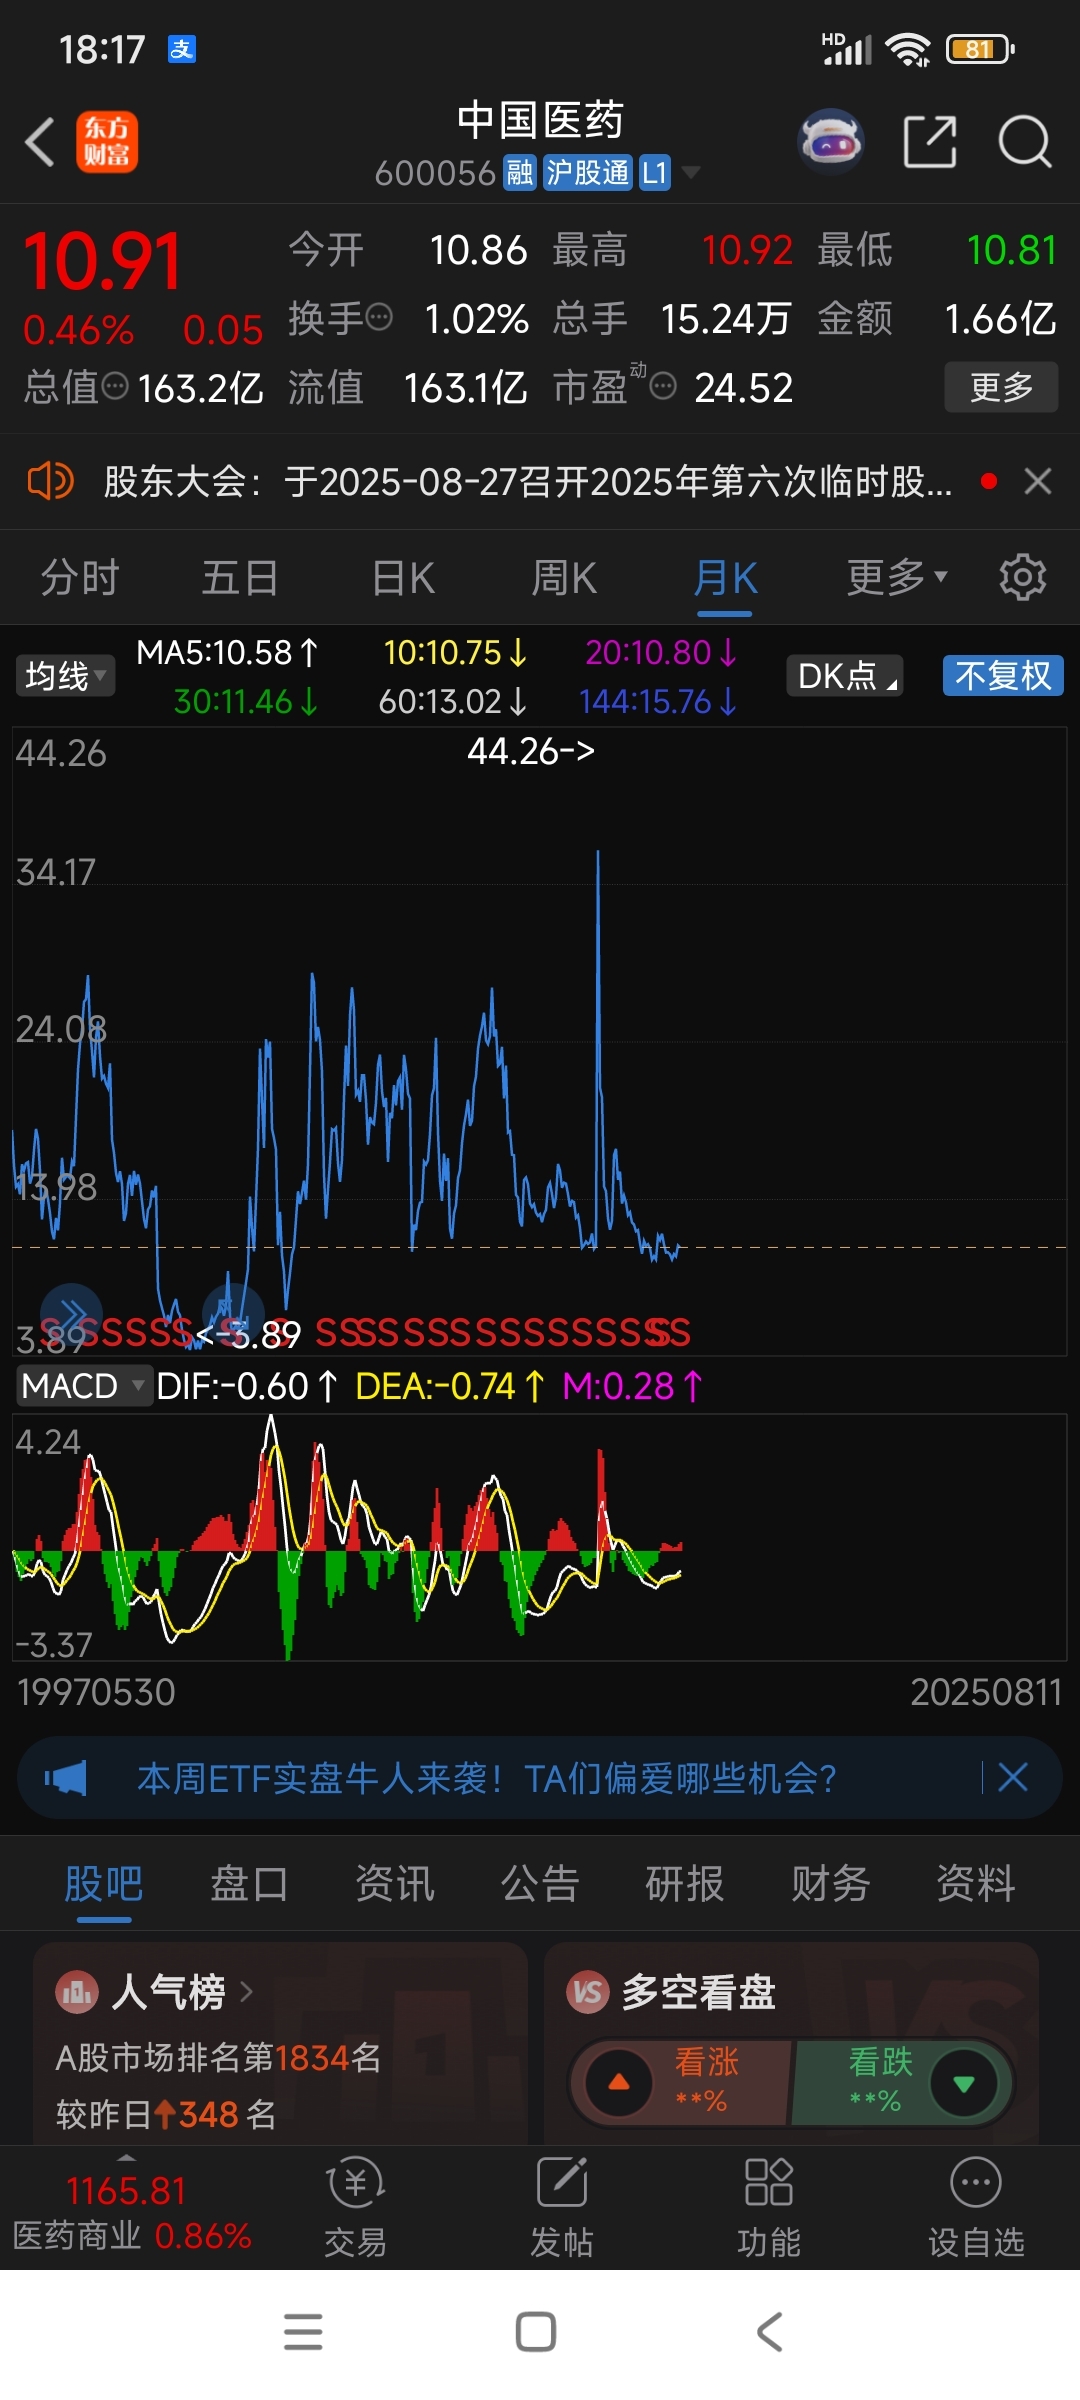
Task: Select the 月K chart tab
Action: [x=725, y=578]
